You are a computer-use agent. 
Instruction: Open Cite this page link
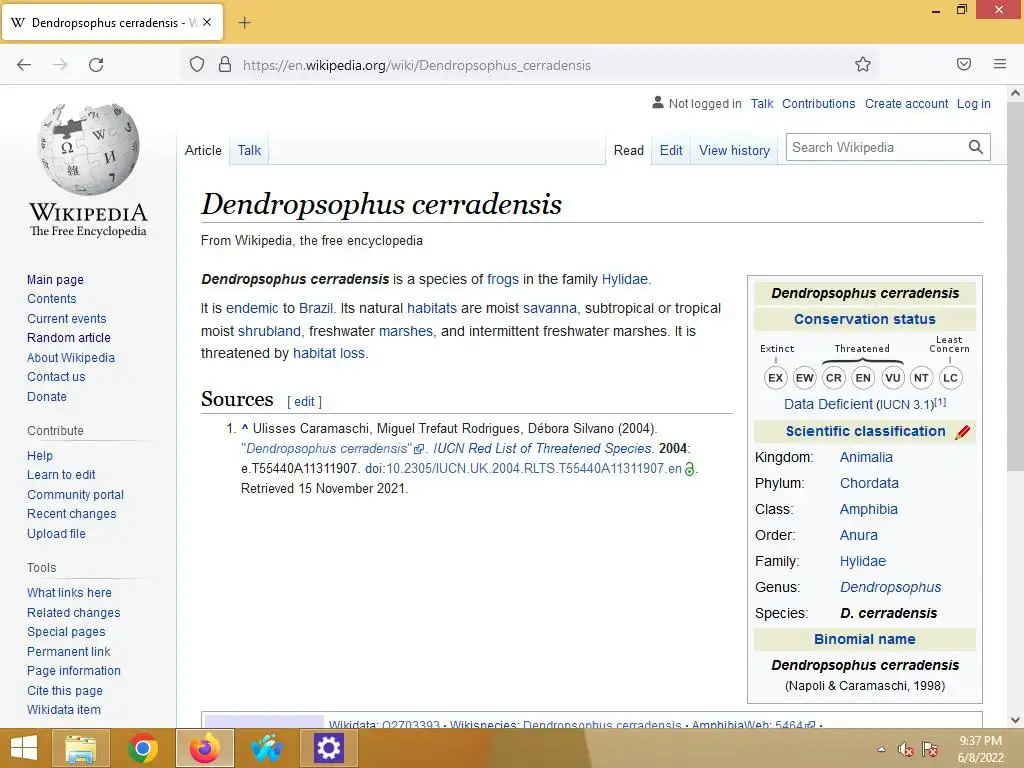pyautogui.click(x=65, y=690)
